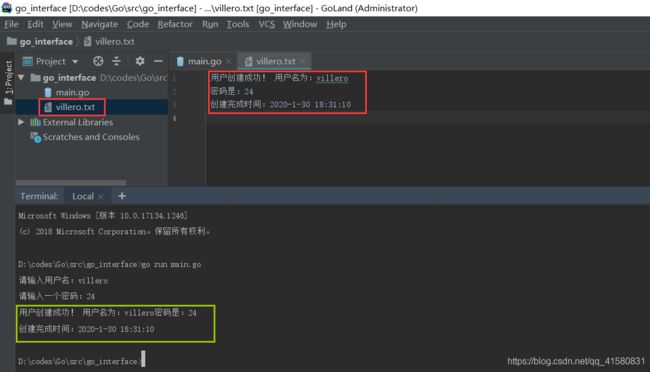This screenshot has height=372, width=650.
Task: Close the villero.txt editor tab
Action: pyautogui.click(x=303, y=61)
